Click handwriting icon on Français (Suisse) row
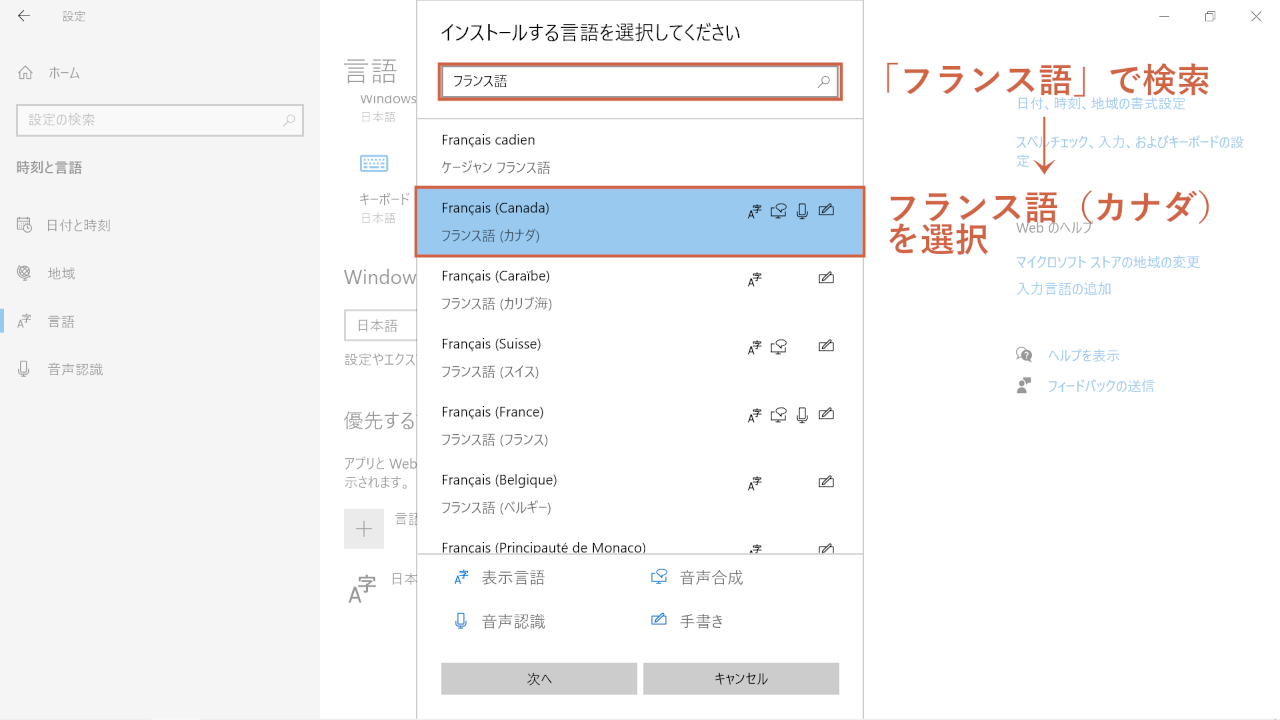 pos(826,346)
